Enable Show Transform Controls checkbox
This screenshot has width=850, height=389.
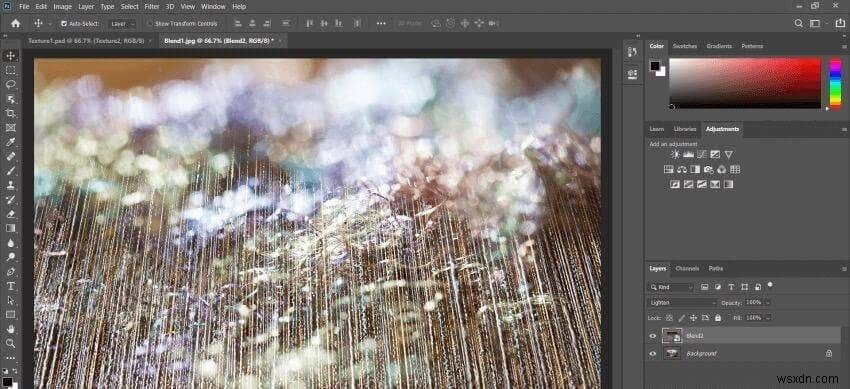(x=150, y=24)
